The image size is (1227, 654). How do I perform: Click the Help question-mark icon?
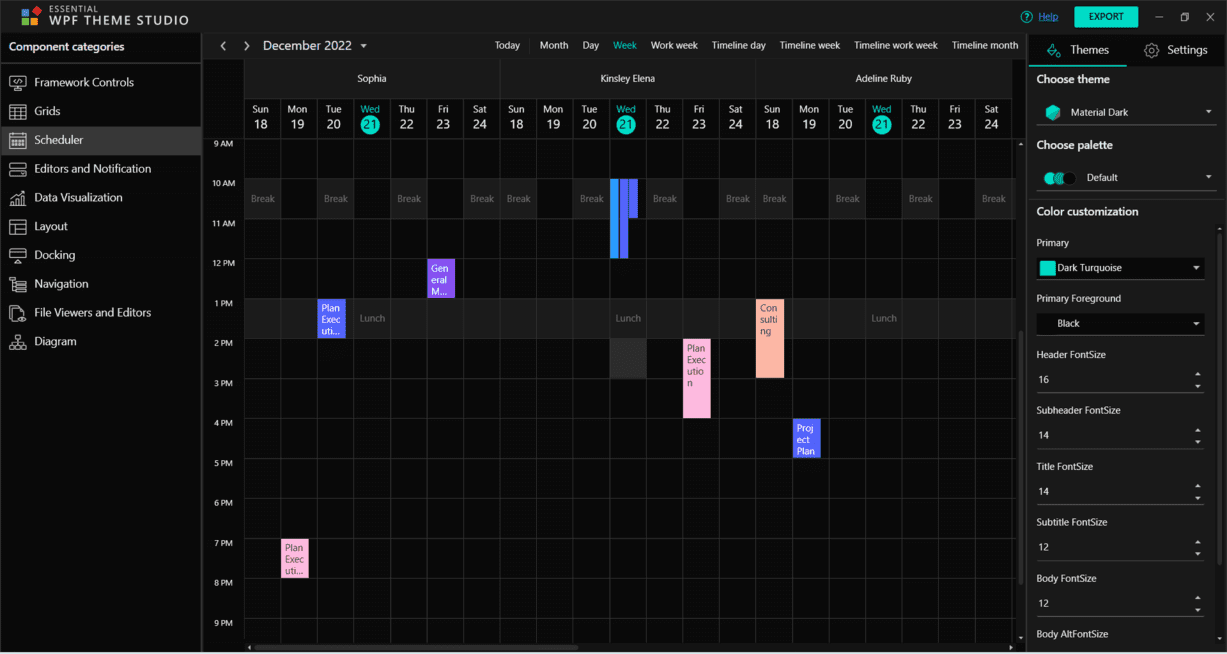pyautogui.click(x=1024, y=16)
